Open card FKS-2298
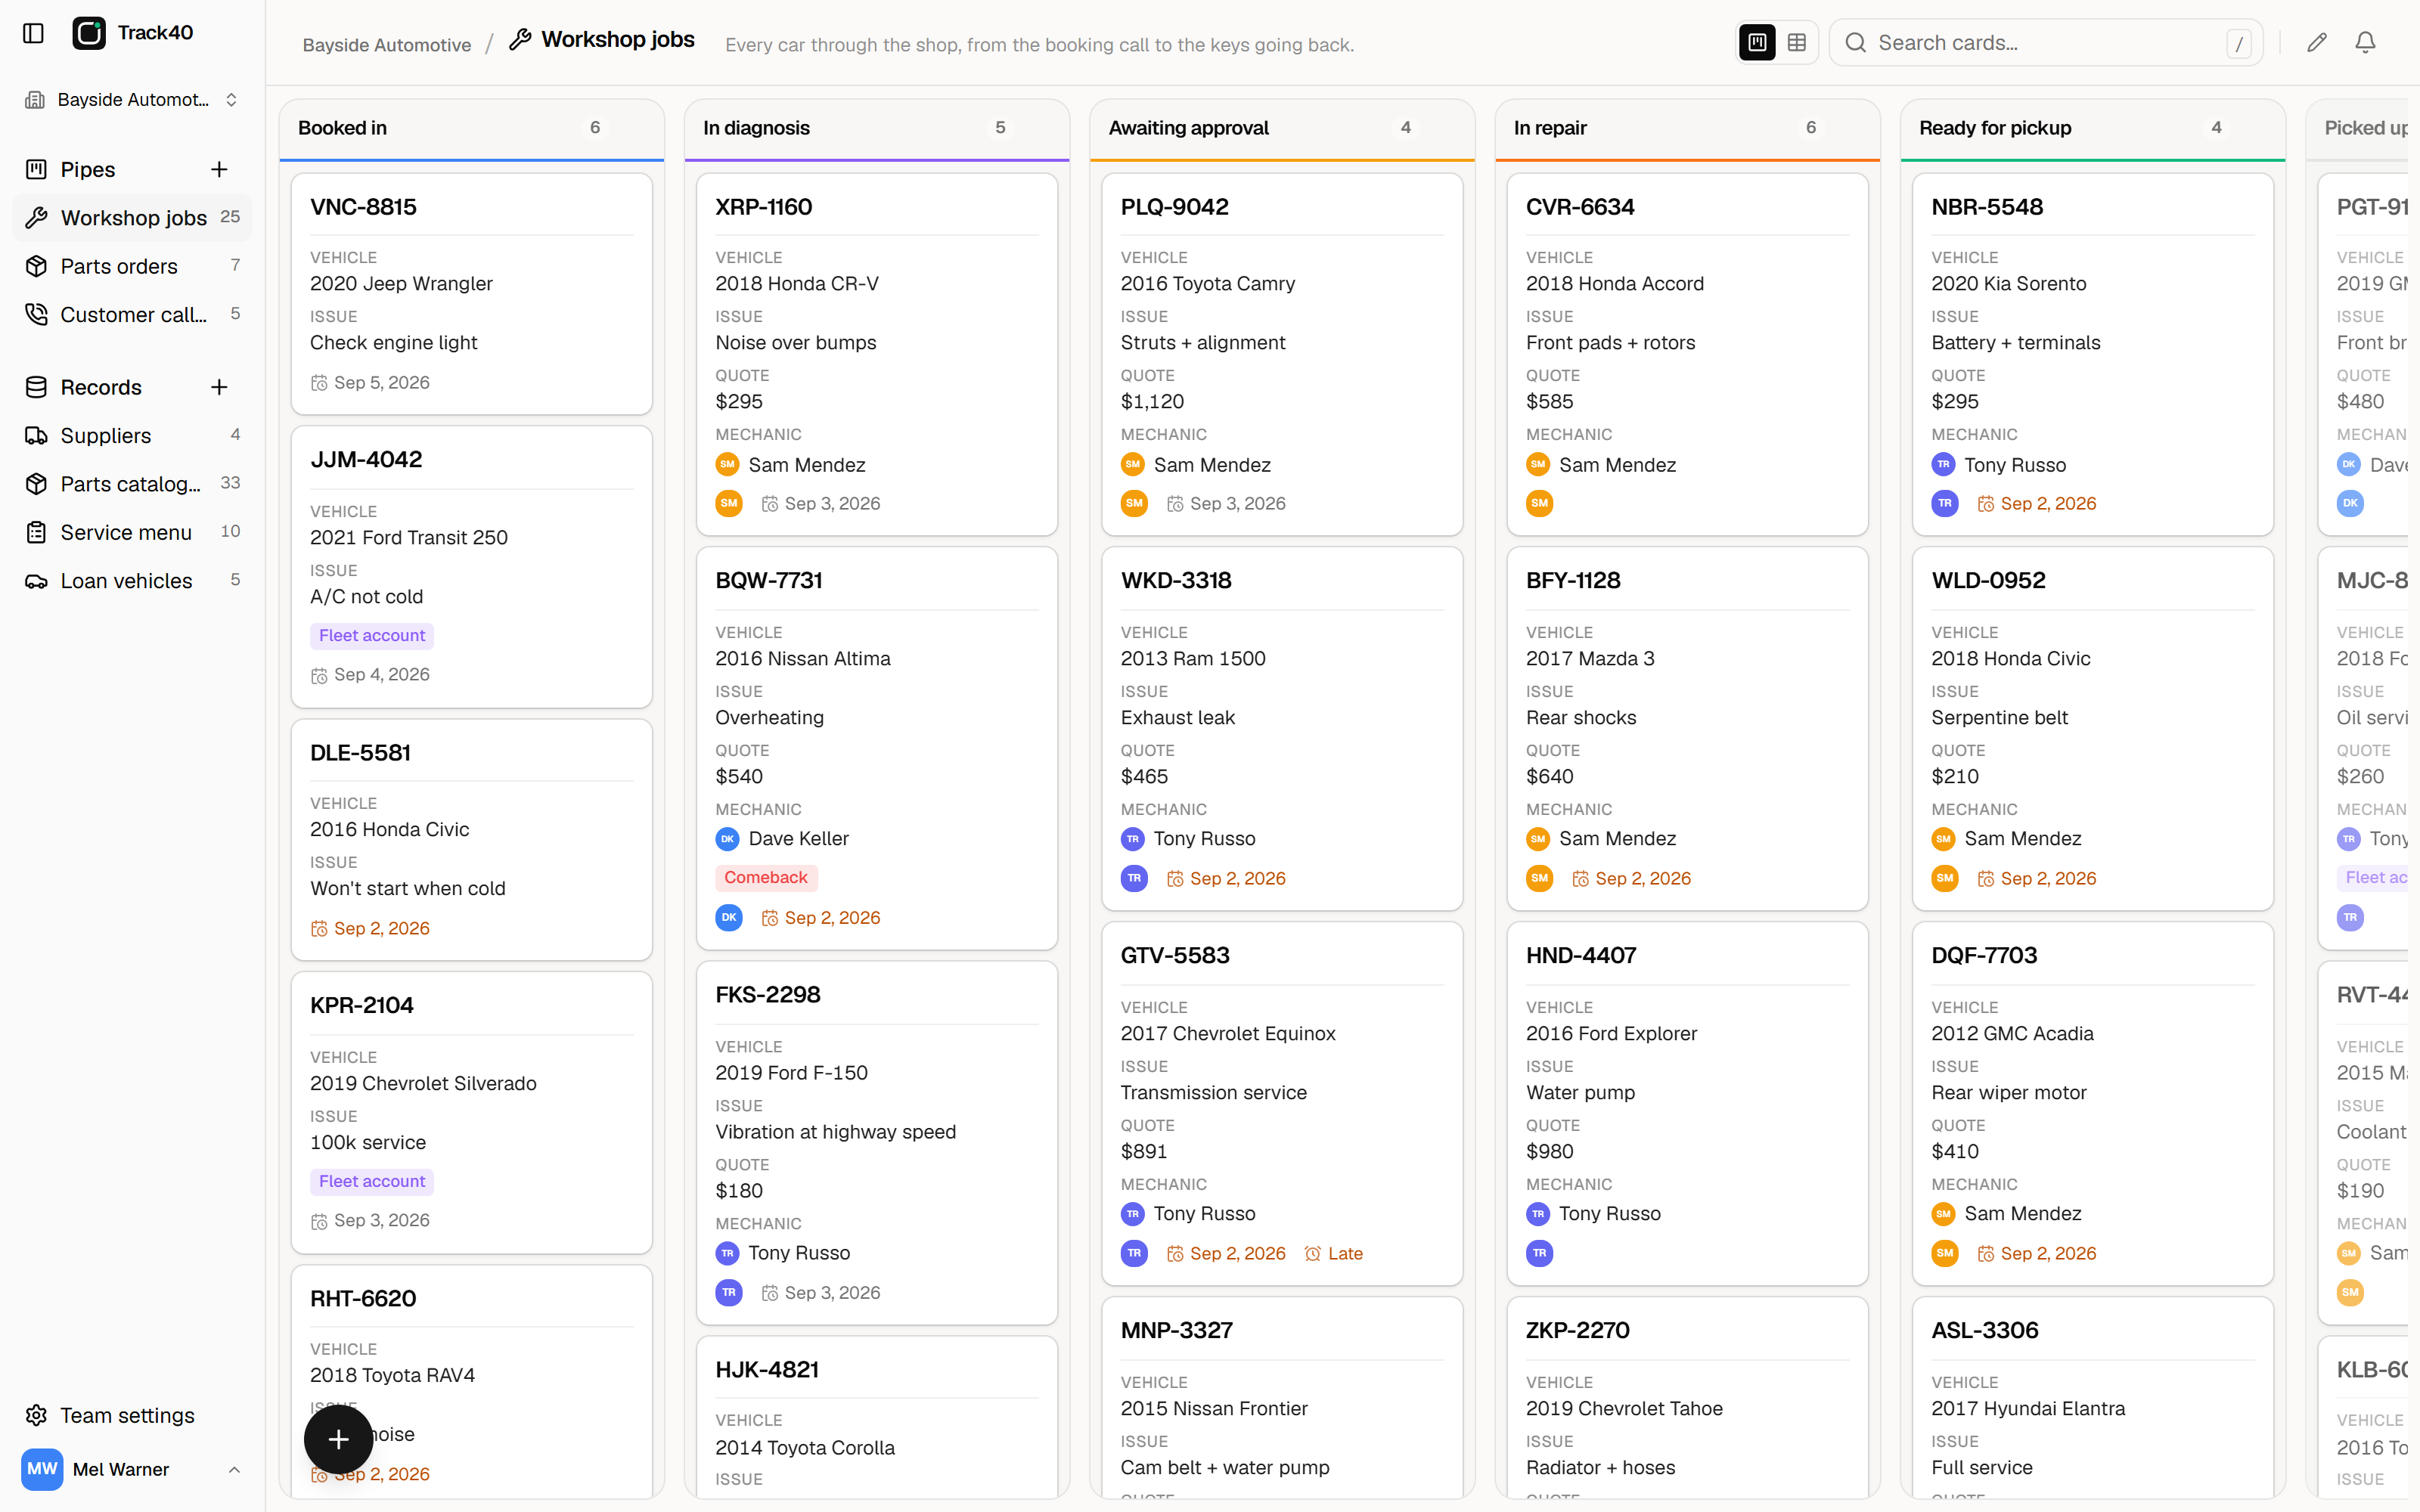The width and height of the screenshot is (2420, 1512). pos(877,1143)
